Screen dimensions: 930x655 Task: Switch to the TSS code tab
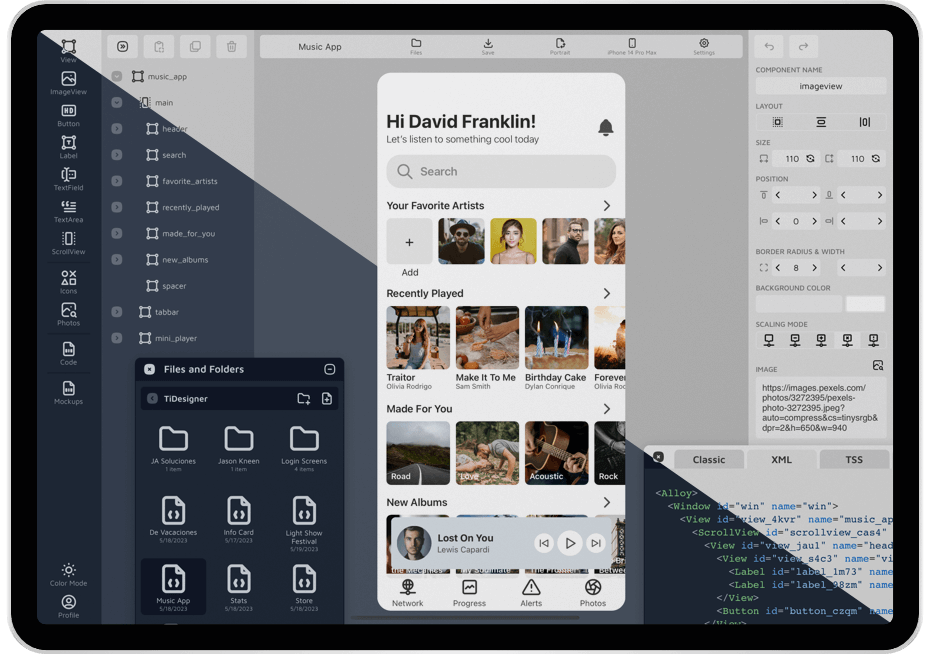pyautogui.click(x=853, y=460)
